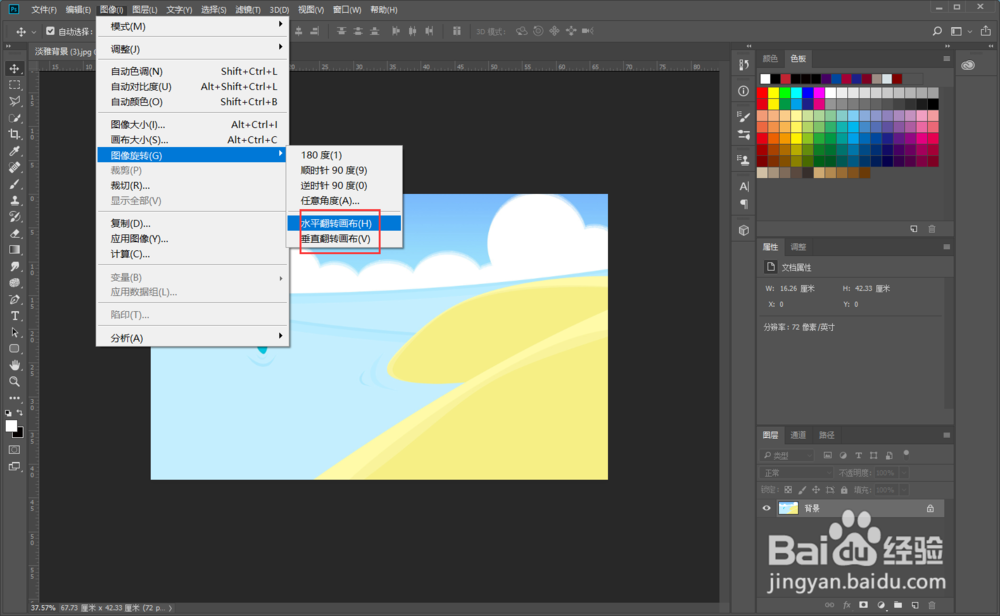The image size is (1000, 616).
Task: Toggle type layer filter in the Layers panel
Action: click(x=858, y=455)
